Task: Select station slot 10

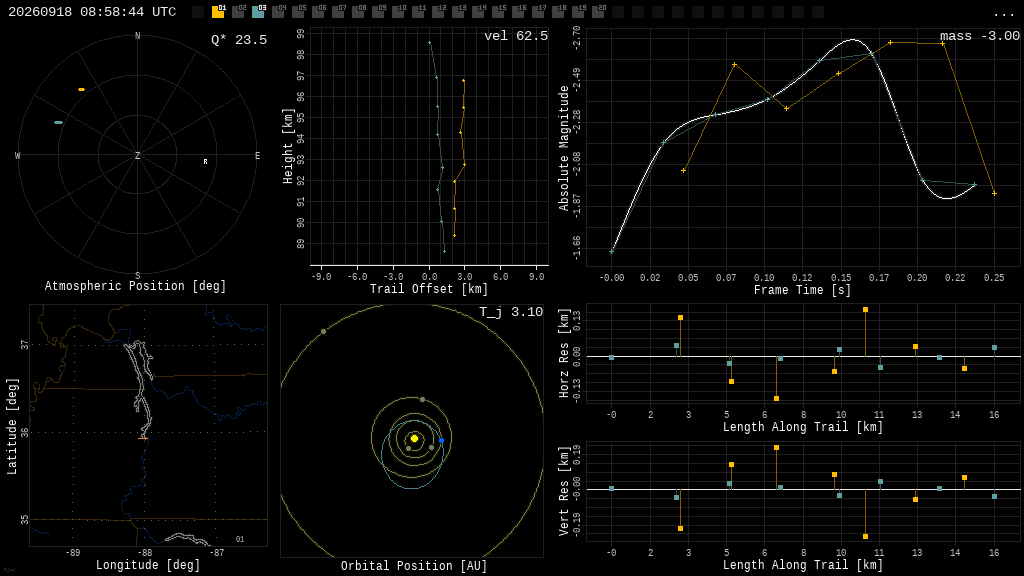Action: (398, 12)
